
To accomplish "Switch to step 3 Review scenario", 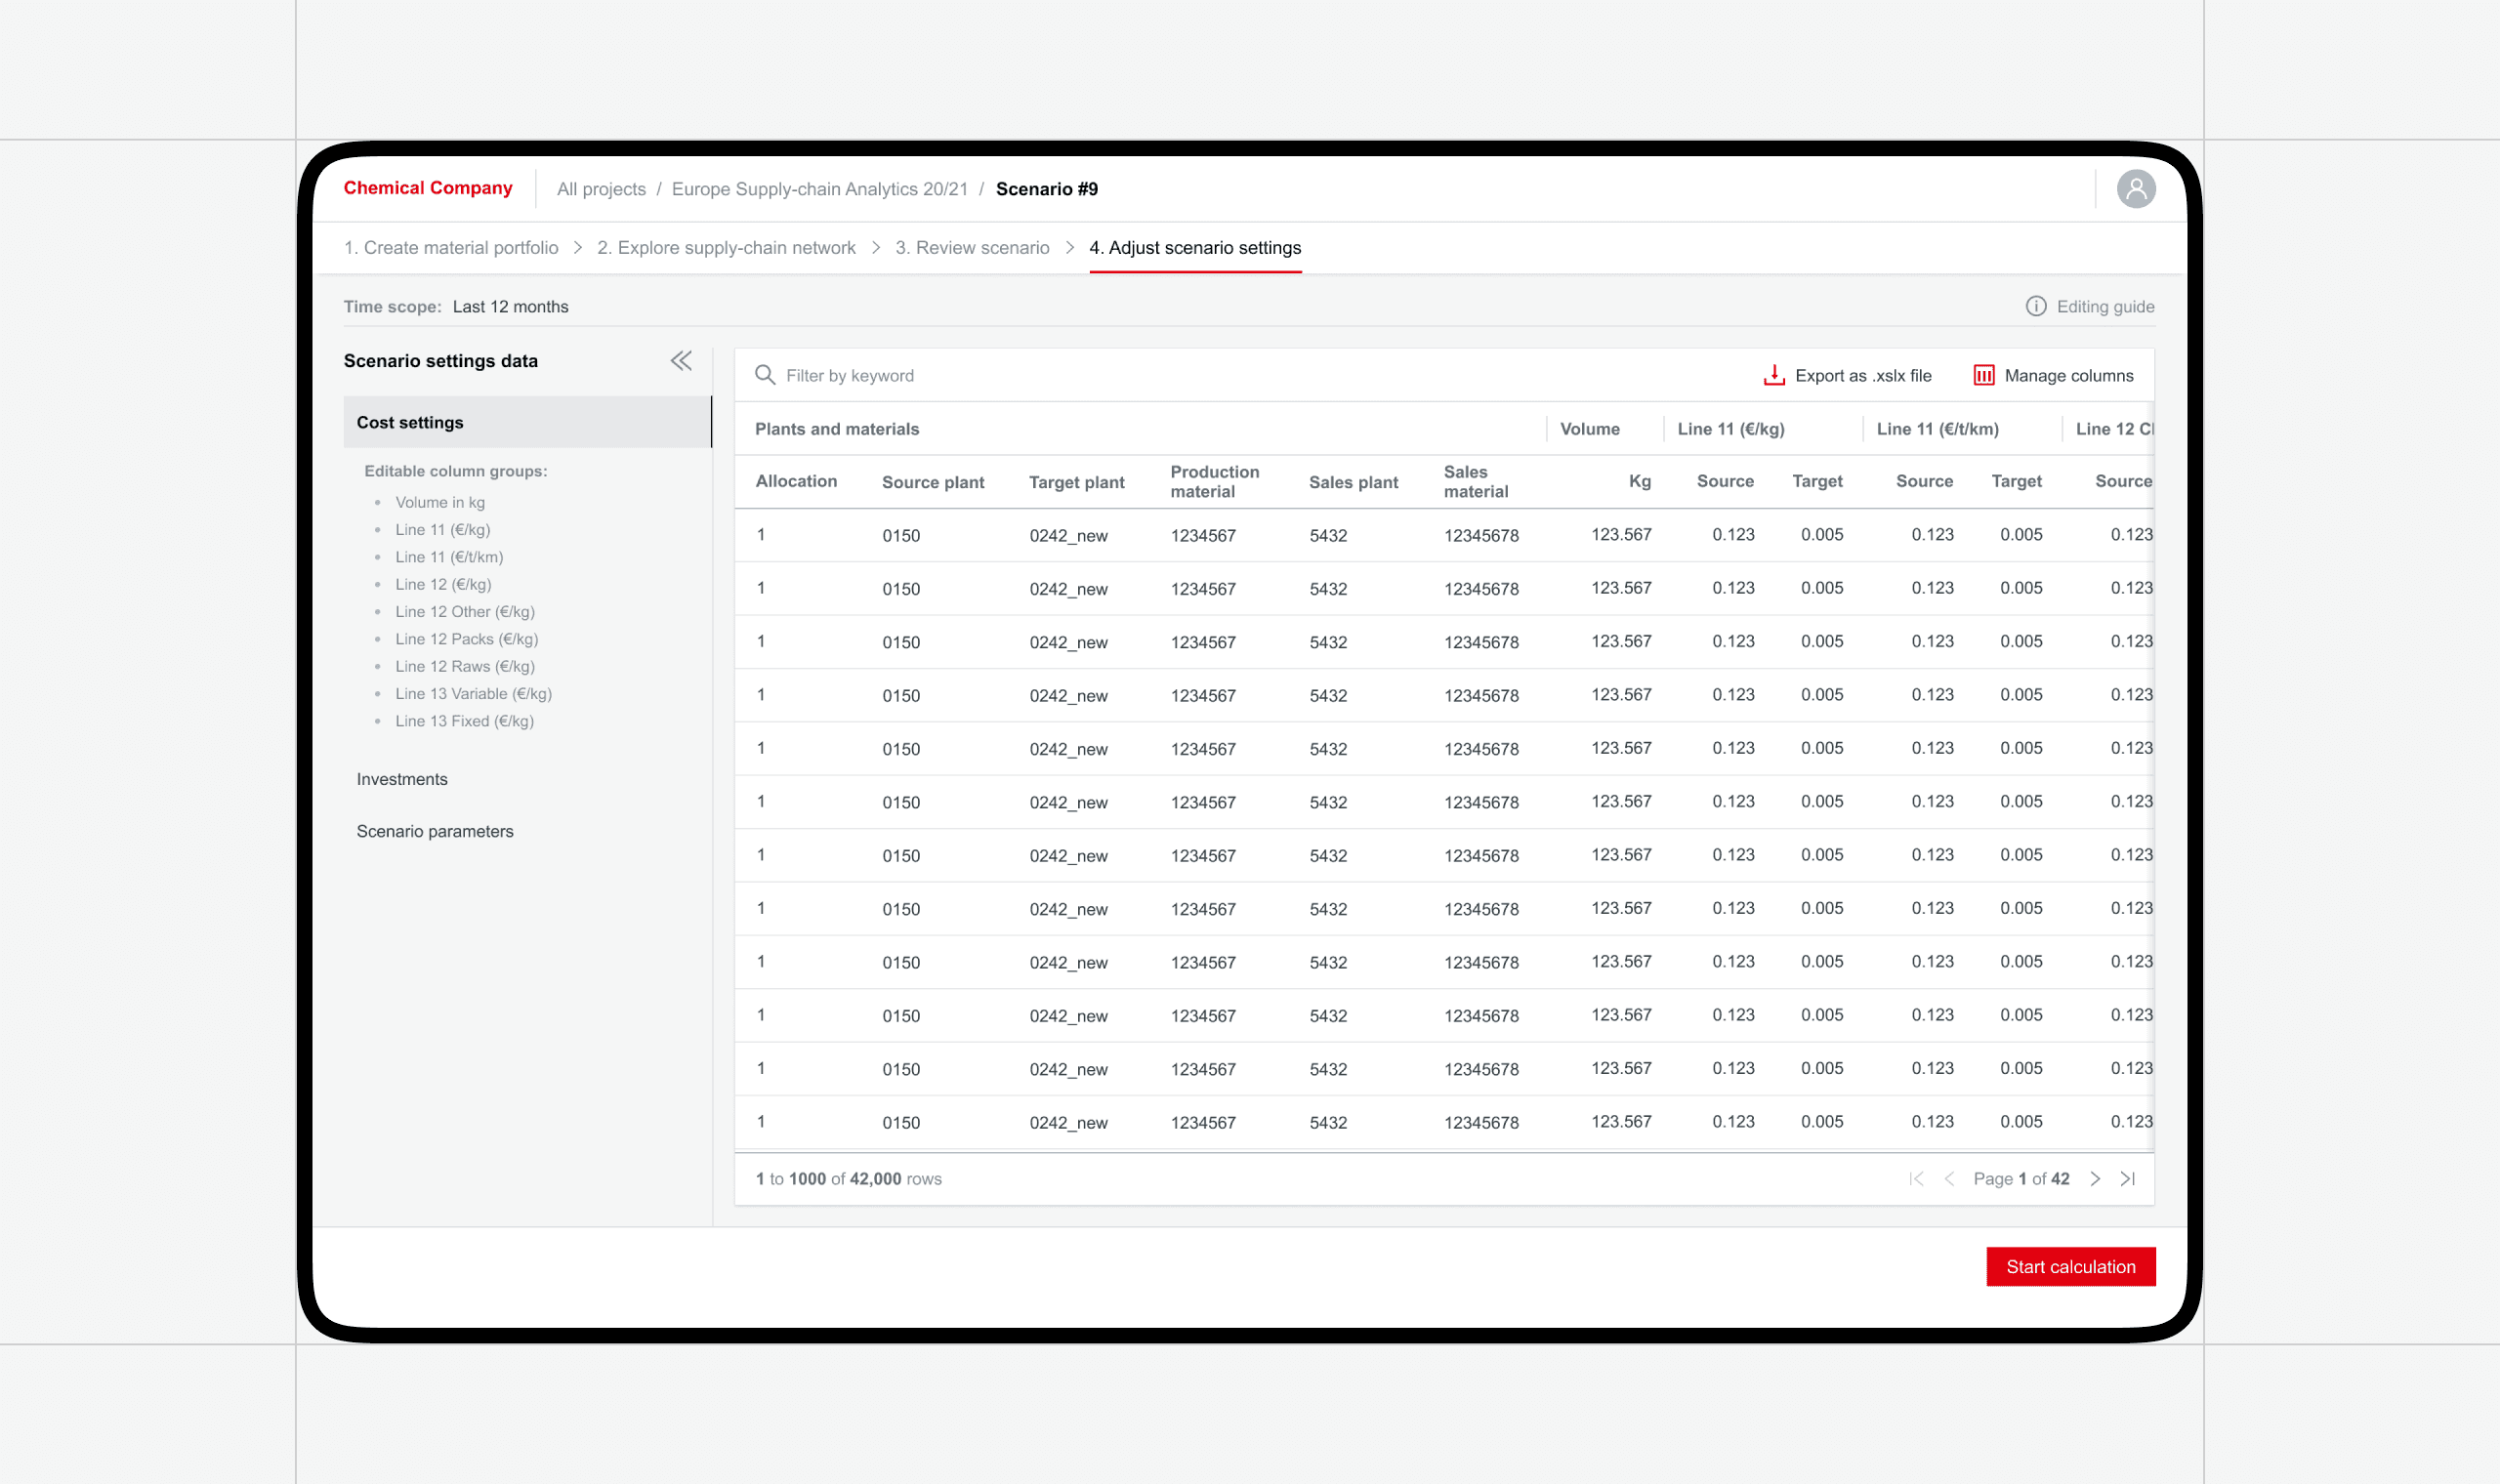I will [x=972, y=248].
